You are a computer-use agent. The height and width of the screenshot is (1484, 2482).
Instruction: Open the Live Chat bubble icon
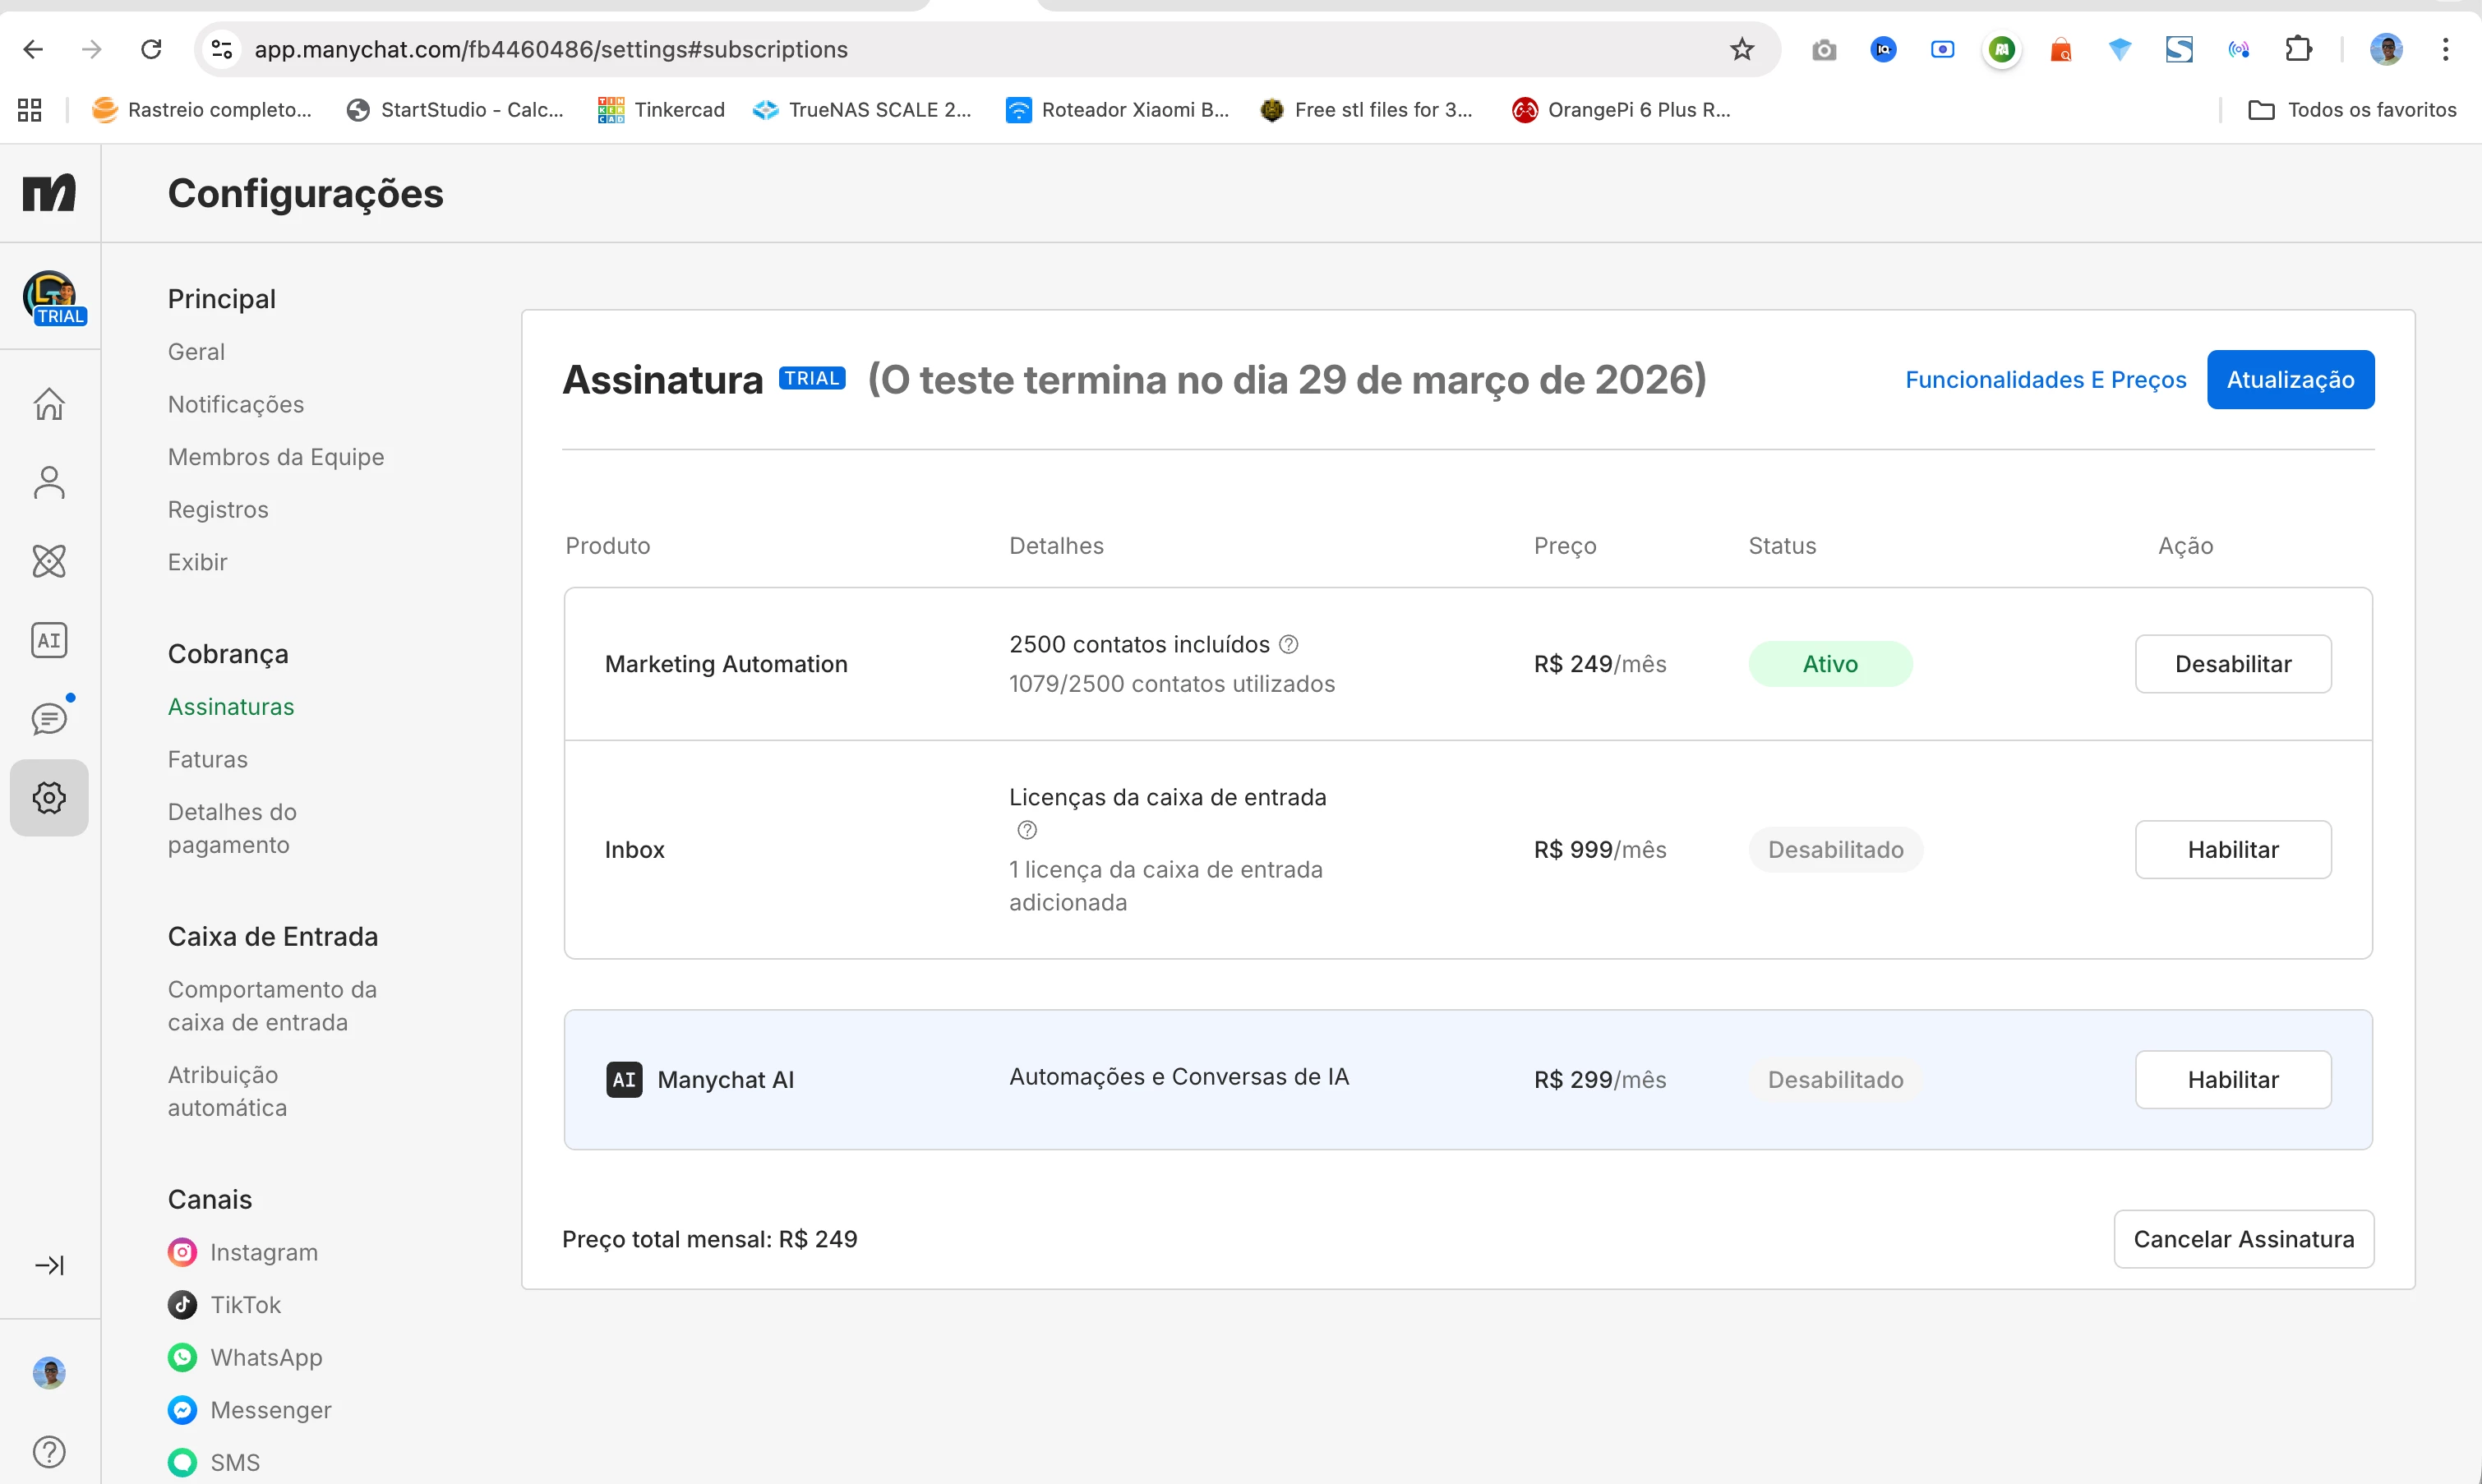pos(49,719)
